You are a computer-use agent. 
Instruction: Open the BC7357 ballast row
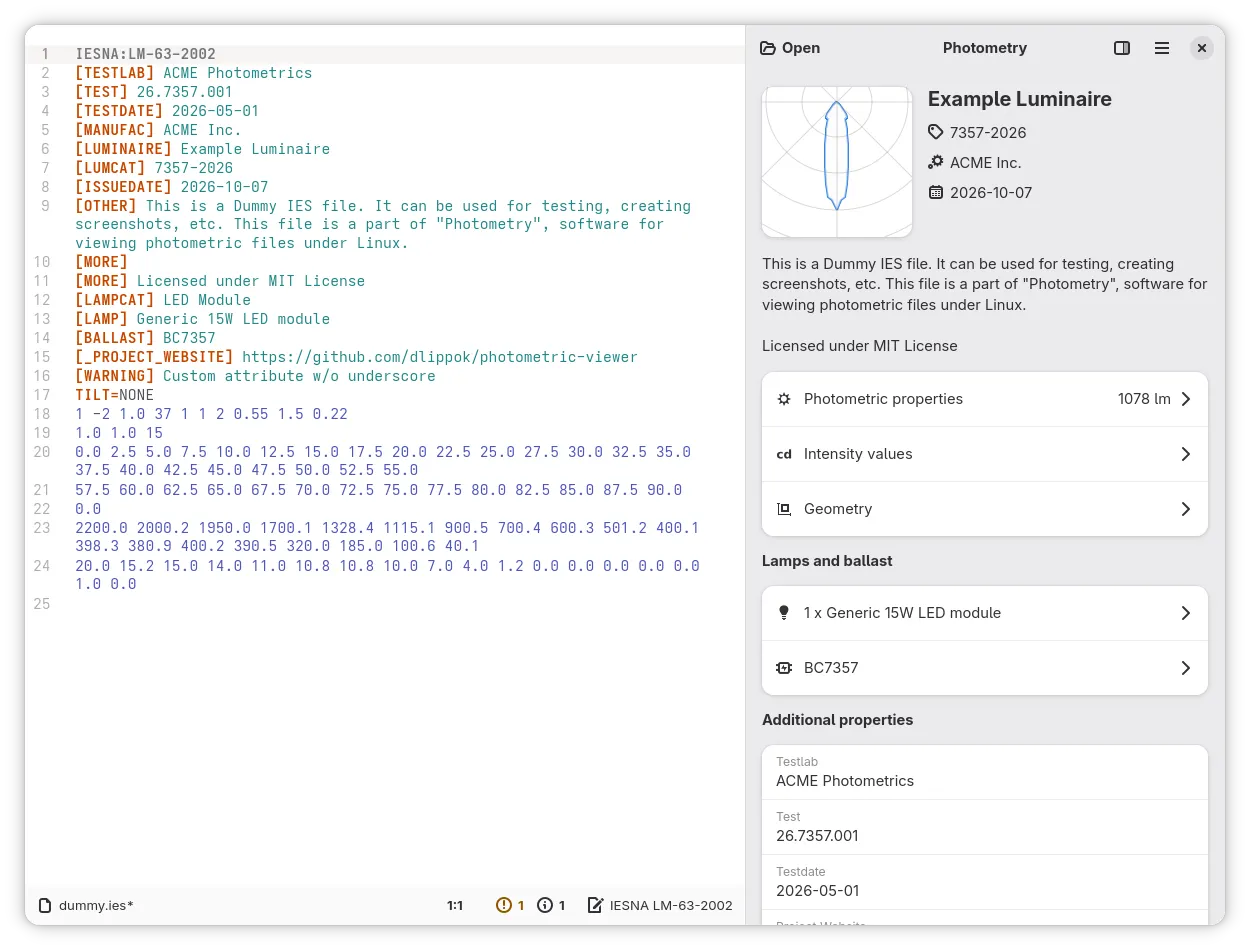click(985, 668)
